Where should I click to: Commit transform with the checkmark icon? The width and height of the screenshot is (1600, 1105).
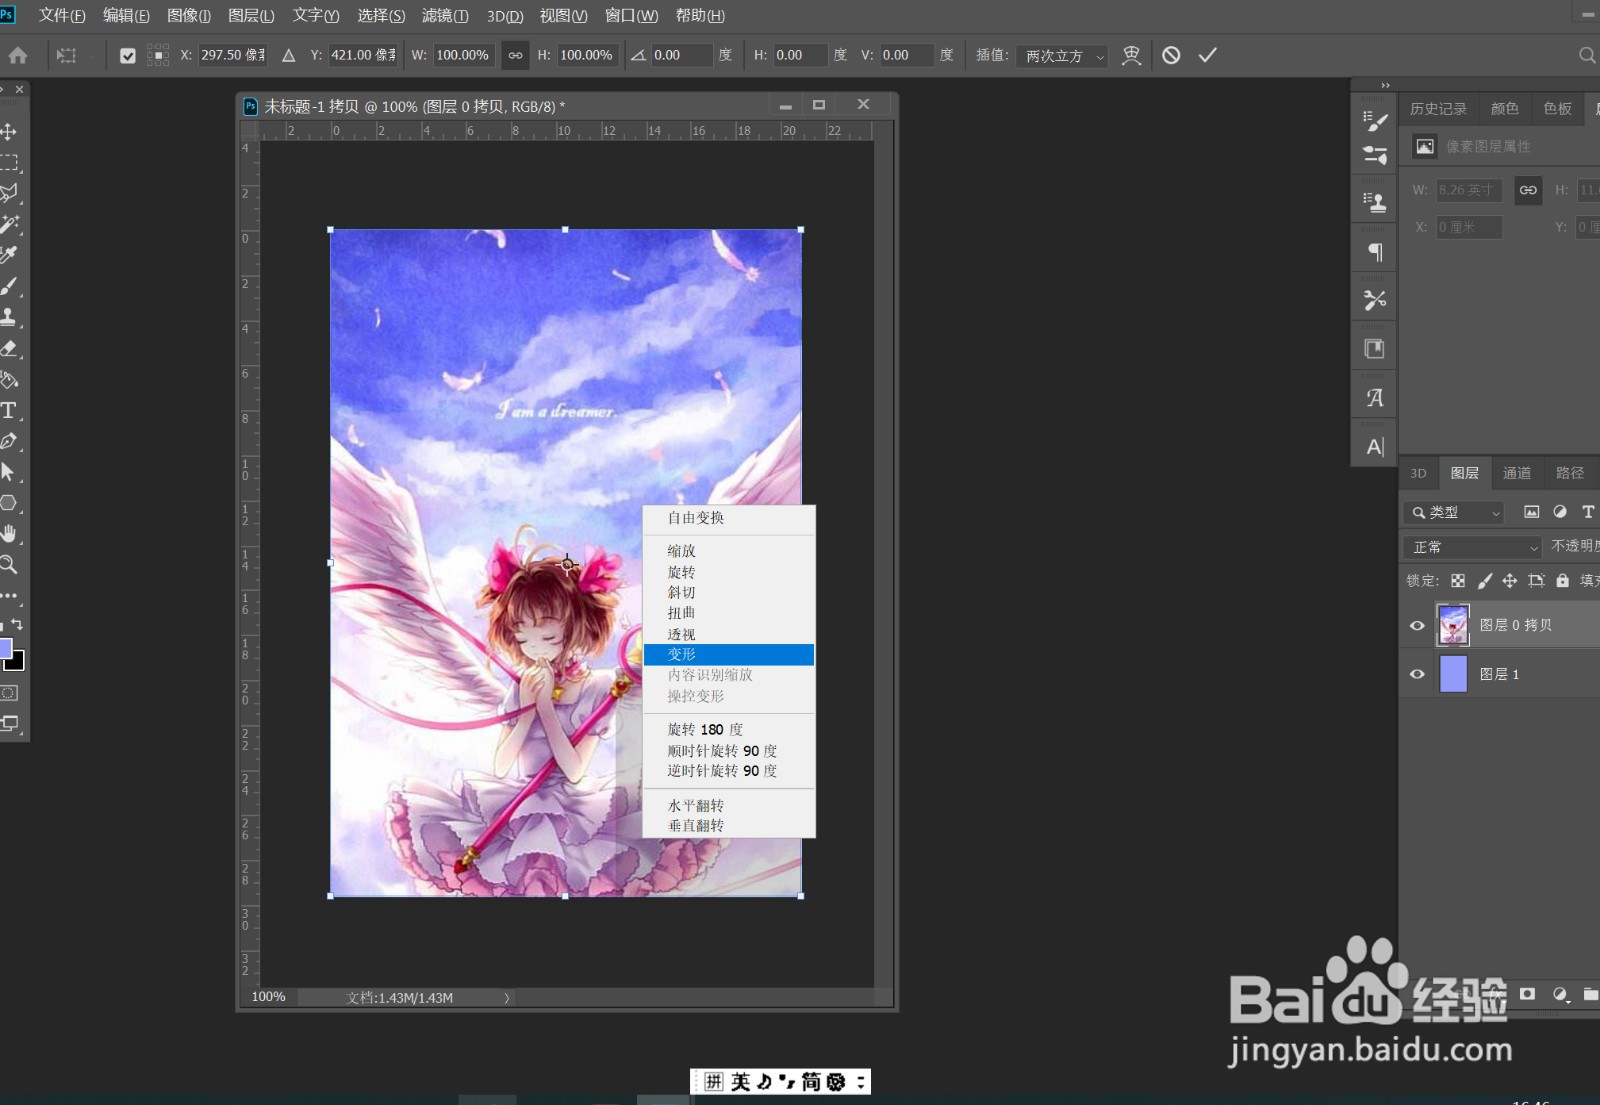(x=1208, y=55)
